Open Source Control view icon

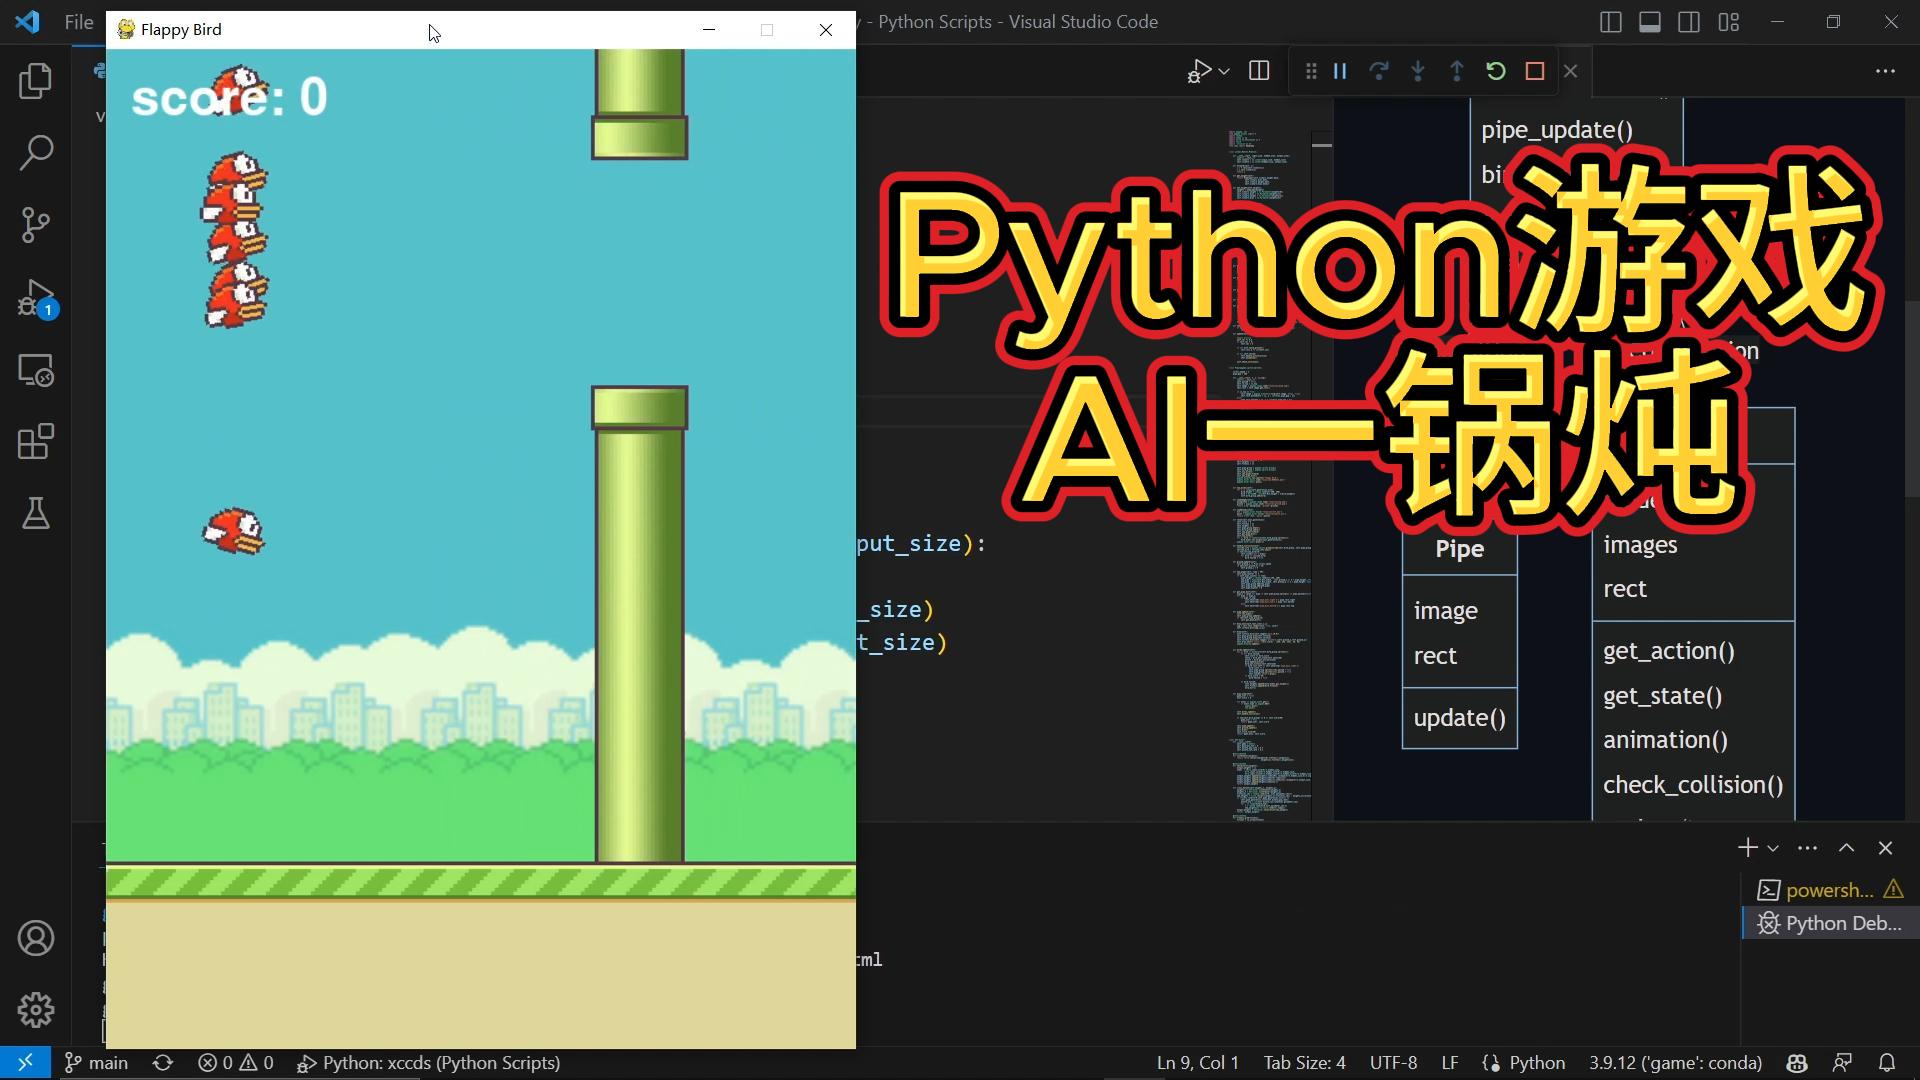pos(36,225)
